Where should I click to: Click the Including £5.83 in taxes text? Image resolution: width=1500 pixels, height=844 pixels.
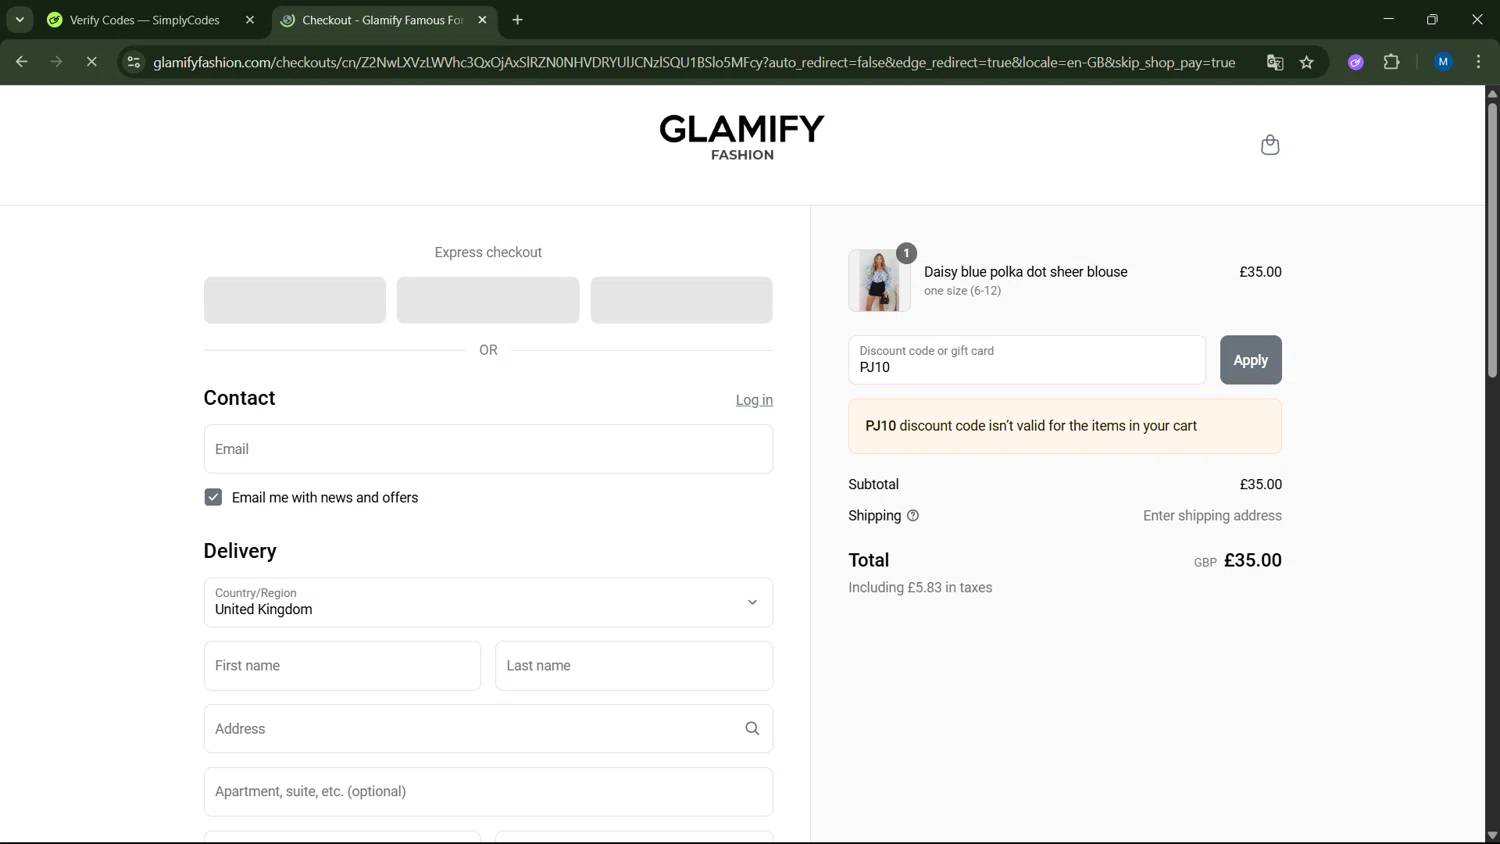tap(920, 588)
